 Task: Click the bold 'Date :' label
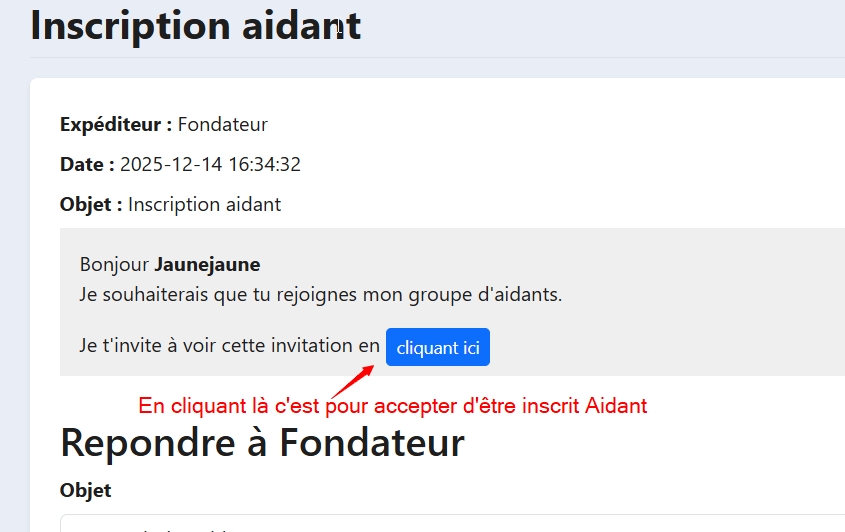pos(87,165)
